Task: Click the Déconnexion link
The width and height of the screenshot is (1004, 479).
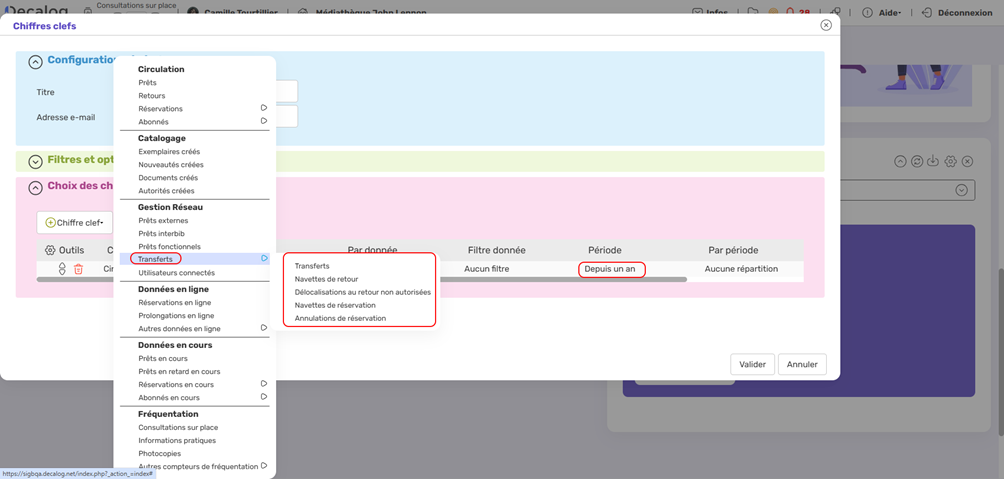Action: [957, 13]
